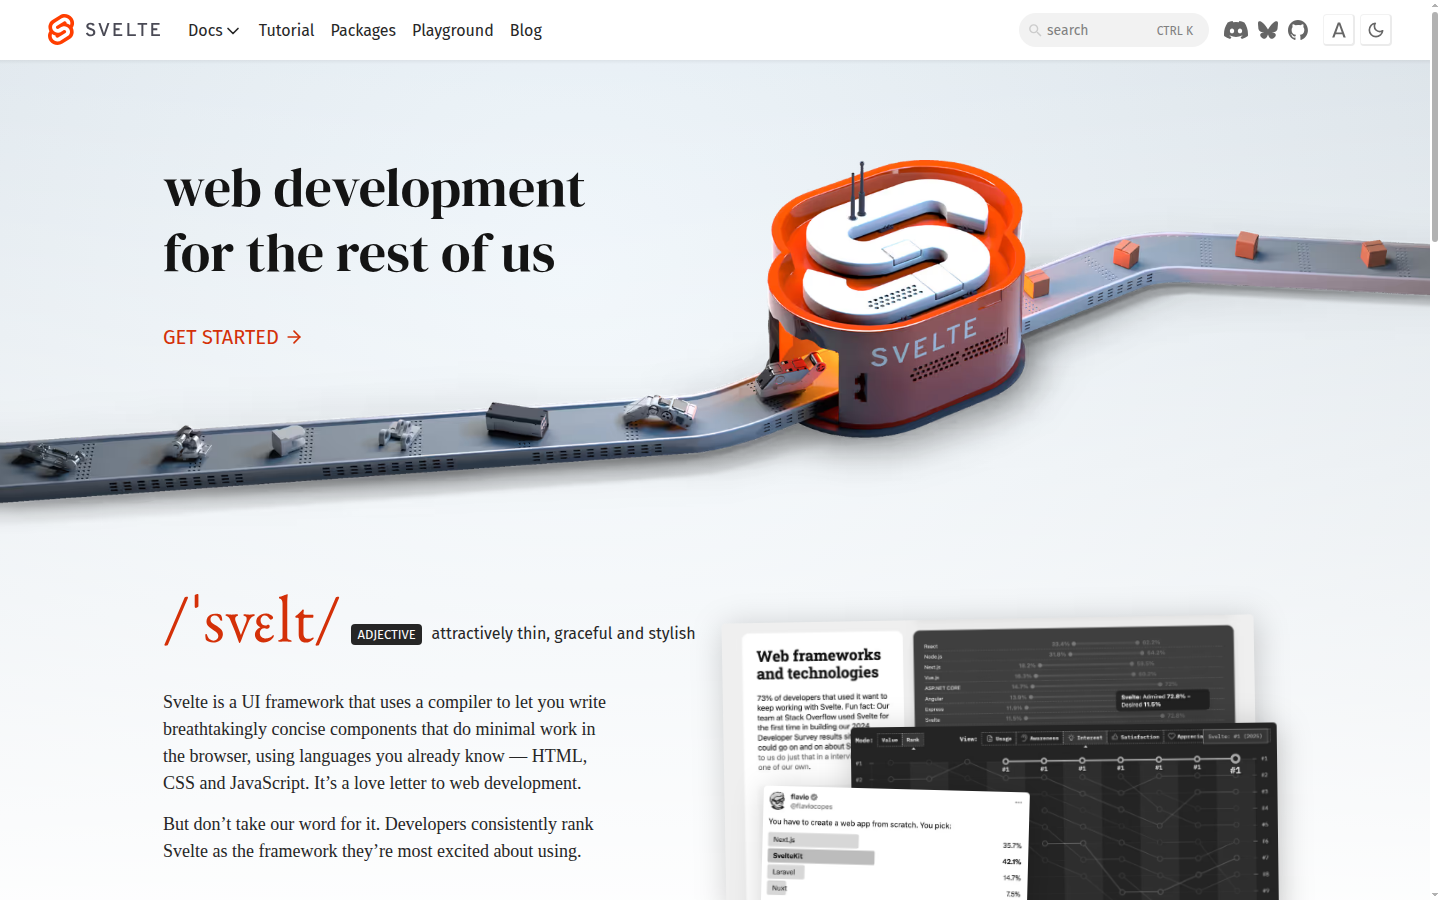Viewport: 1440px width, 900px height.
Task: Open the Tutorial menu item
Action: (286, 30)
